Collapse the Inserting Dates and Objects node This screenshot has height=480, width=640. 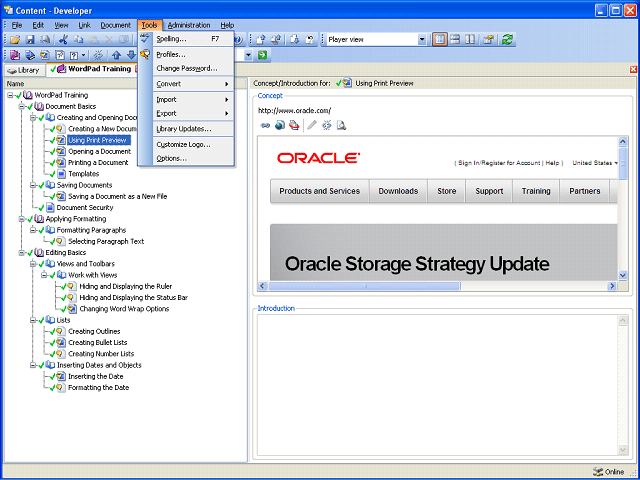[33, 365]
